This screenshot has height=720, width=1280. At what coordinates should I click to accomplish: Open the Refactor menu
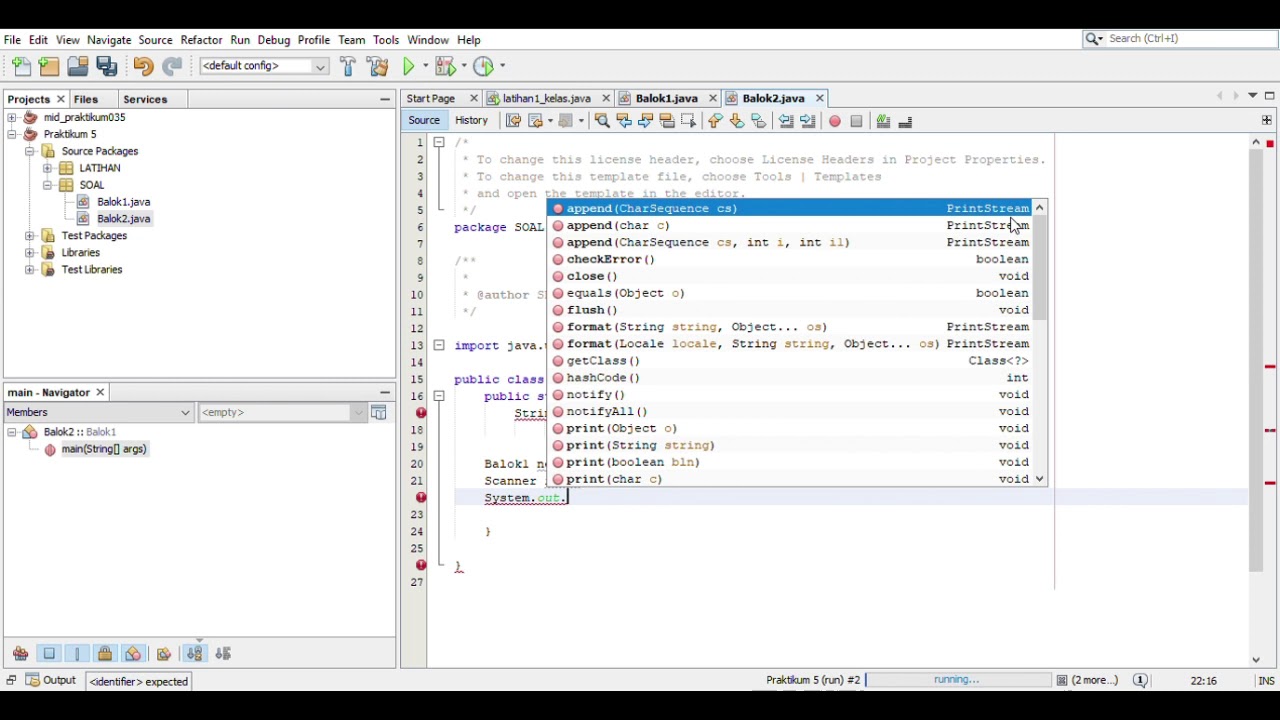(201, 40)
